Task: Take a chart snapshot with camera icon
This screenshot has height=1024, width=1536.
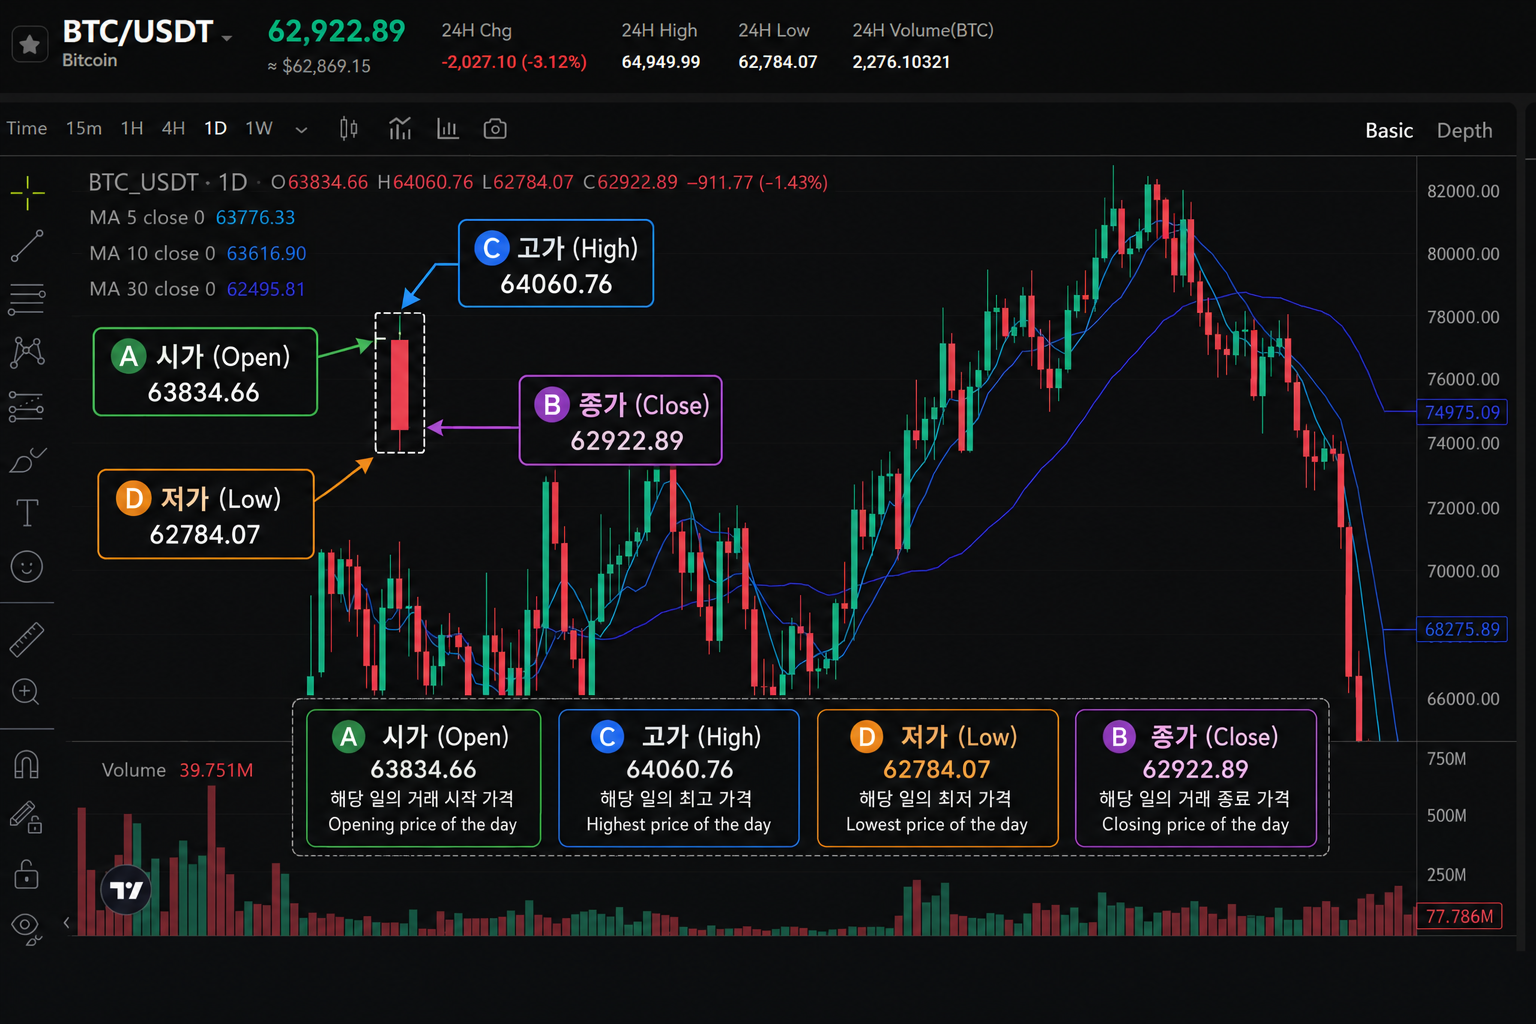Action: (495, 129)
